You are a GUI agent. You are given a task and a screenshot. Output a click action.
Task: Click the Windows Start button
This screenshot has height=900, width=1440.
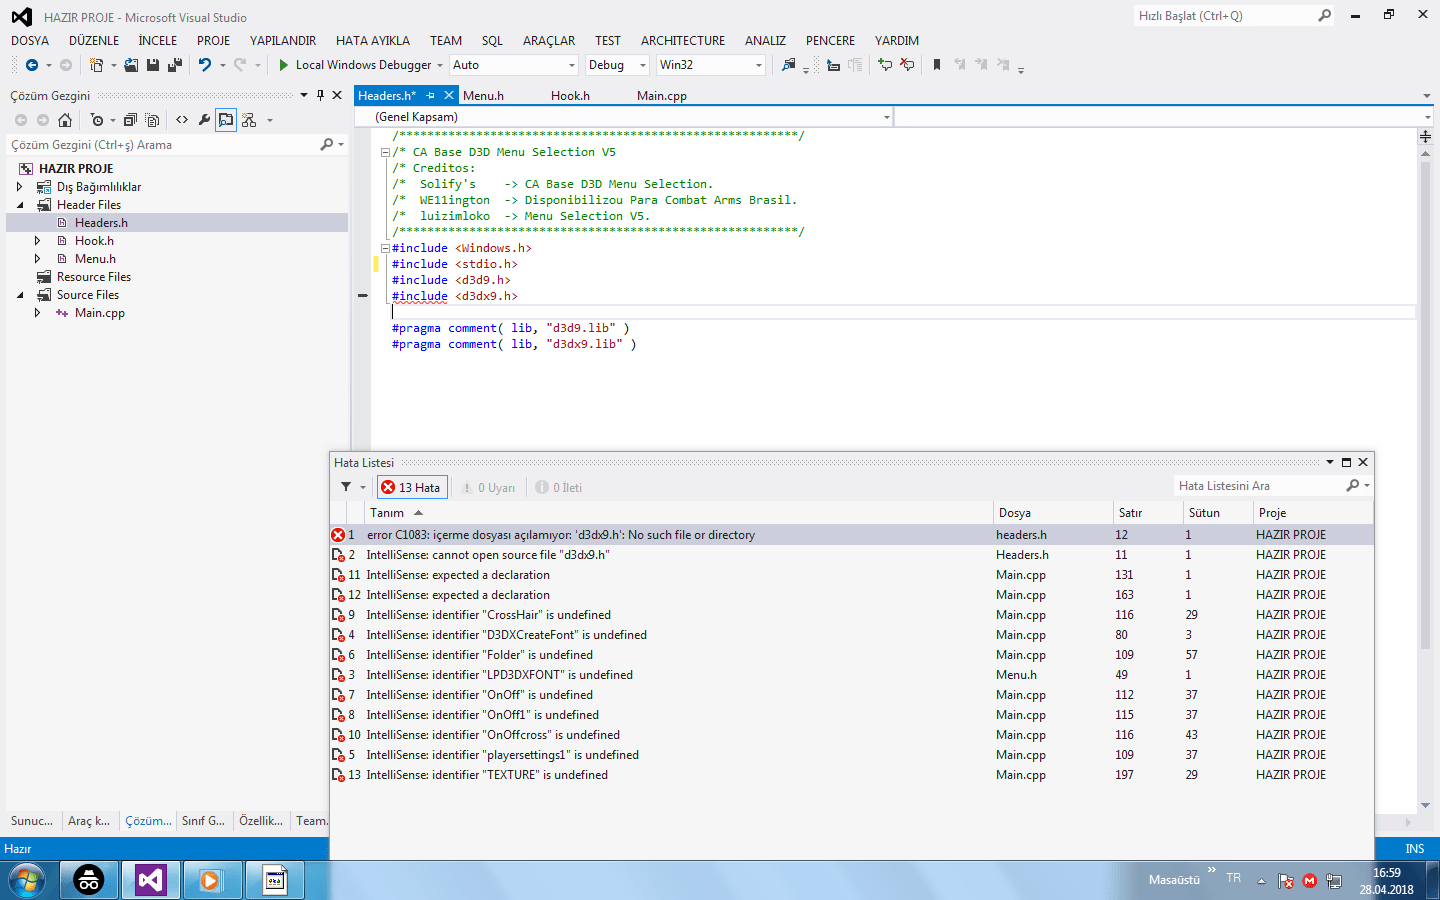click(x=27, y=880)
